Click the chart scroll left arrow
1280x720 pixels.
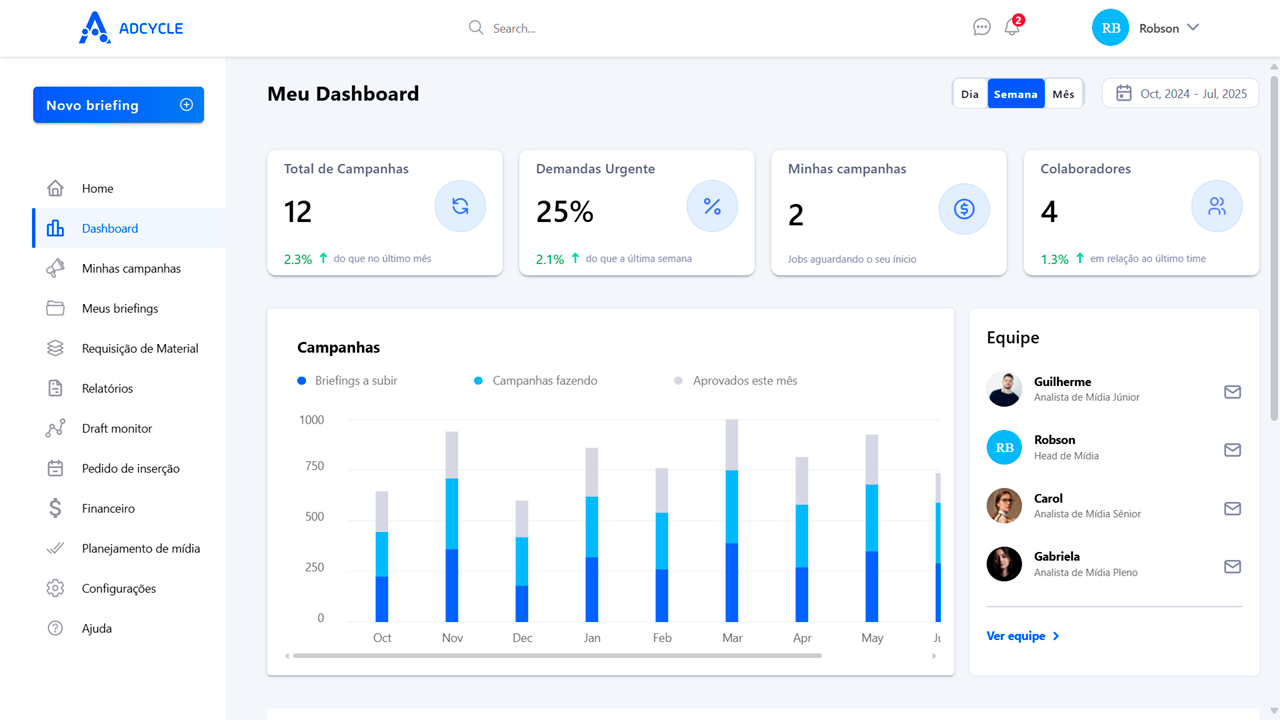(x=287, y=656)
